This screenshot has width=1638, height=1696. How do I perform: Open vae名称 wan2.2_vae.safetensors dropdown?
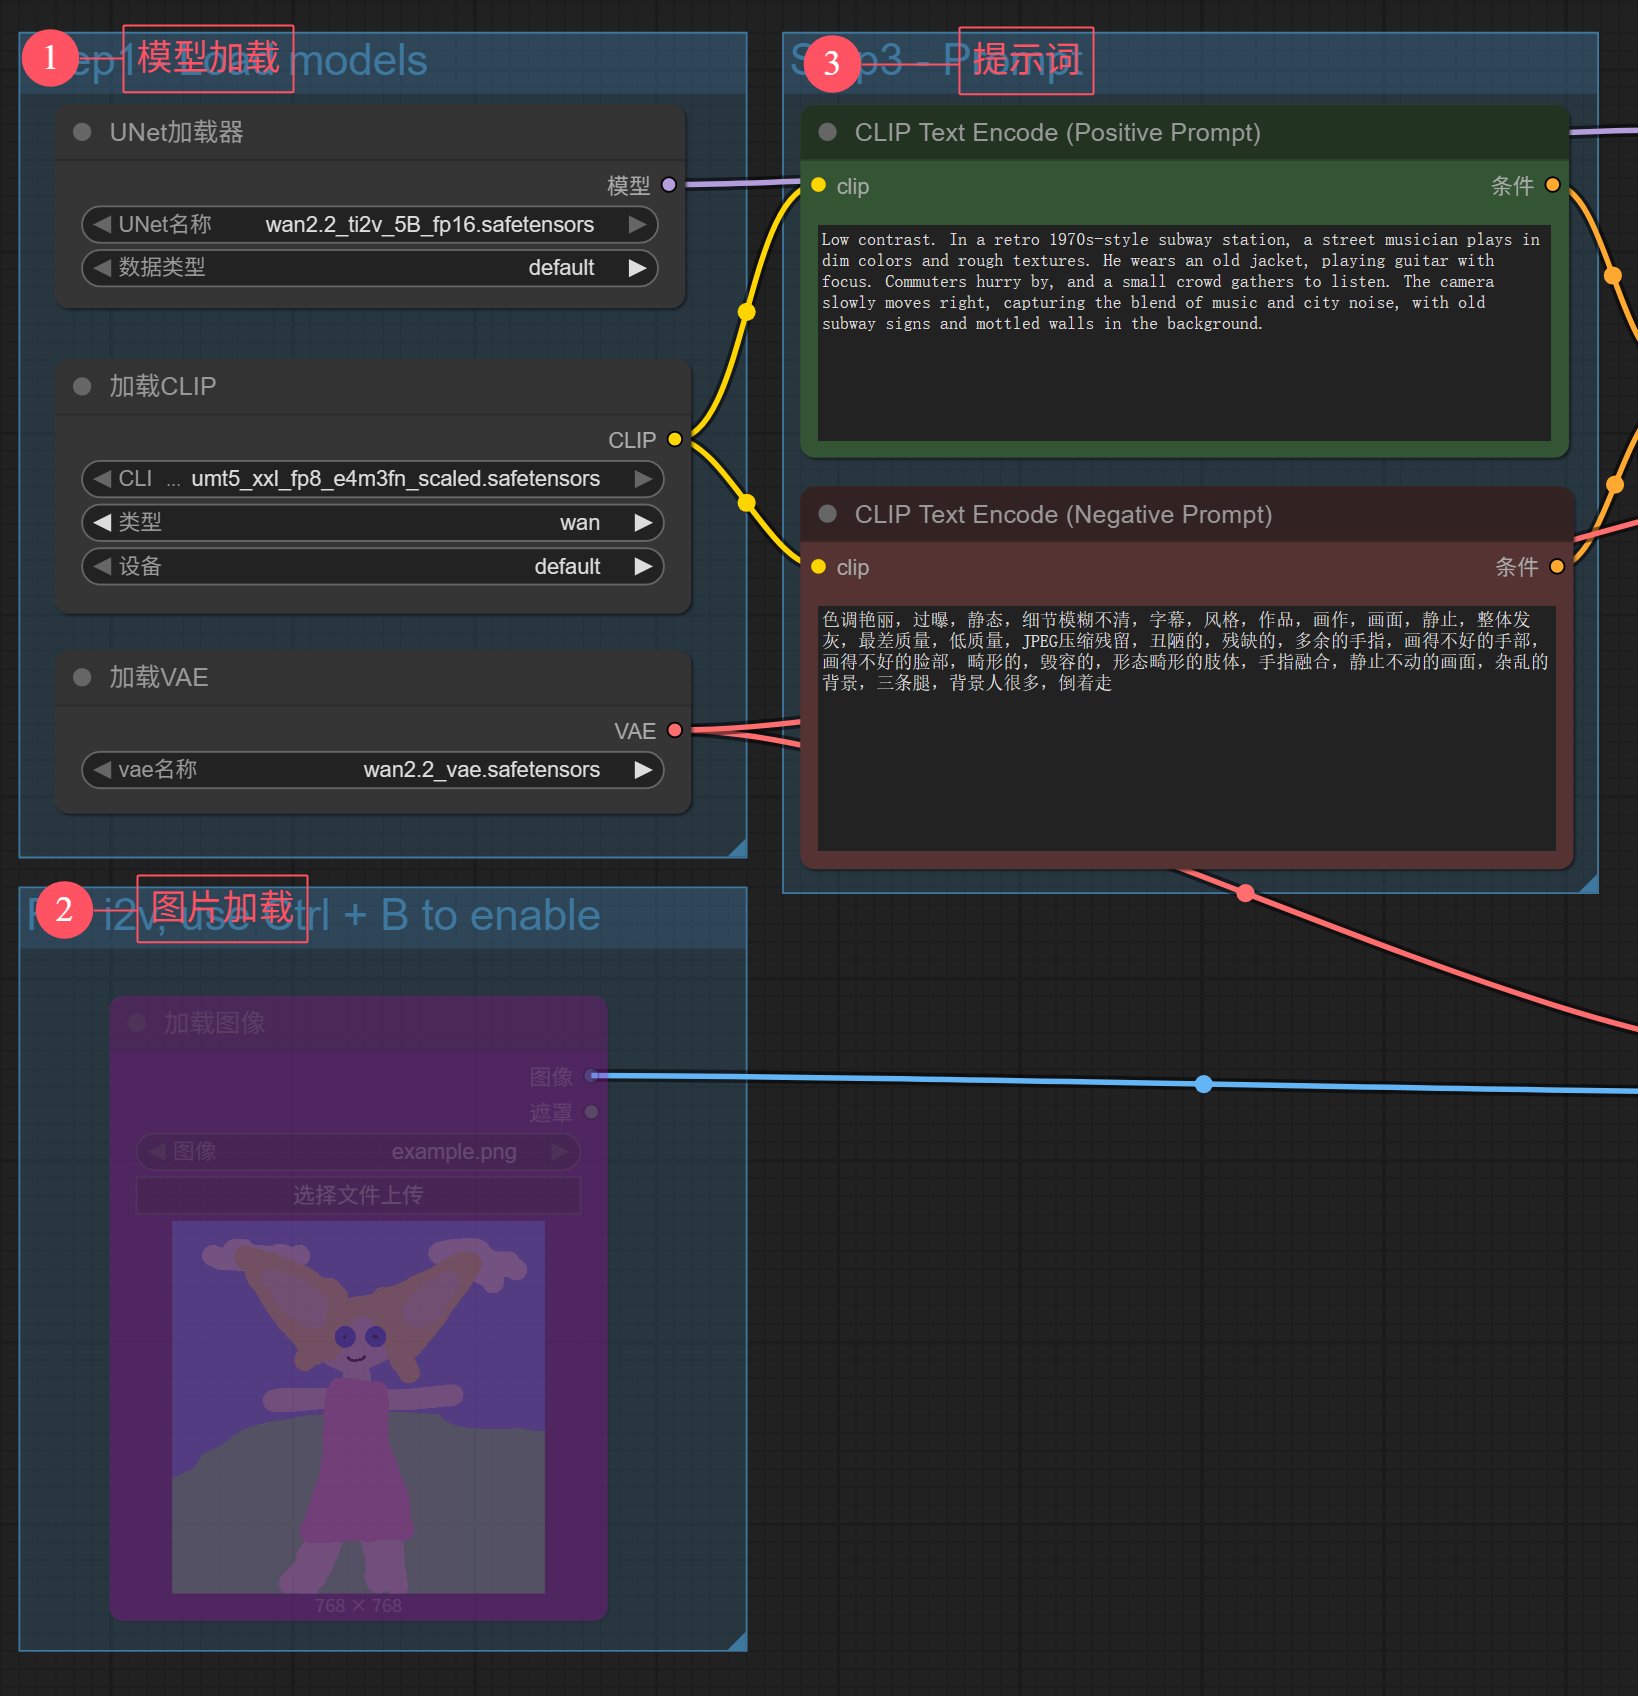372,770
